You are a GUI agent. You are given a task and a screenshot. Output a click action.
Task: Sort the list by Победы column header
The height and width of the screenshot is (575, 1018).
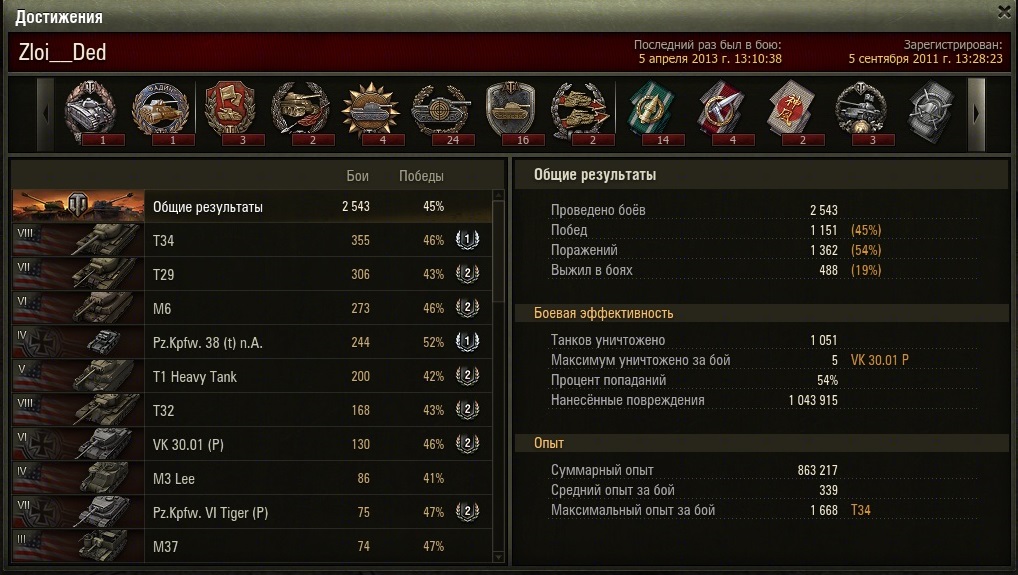(421, 176)
